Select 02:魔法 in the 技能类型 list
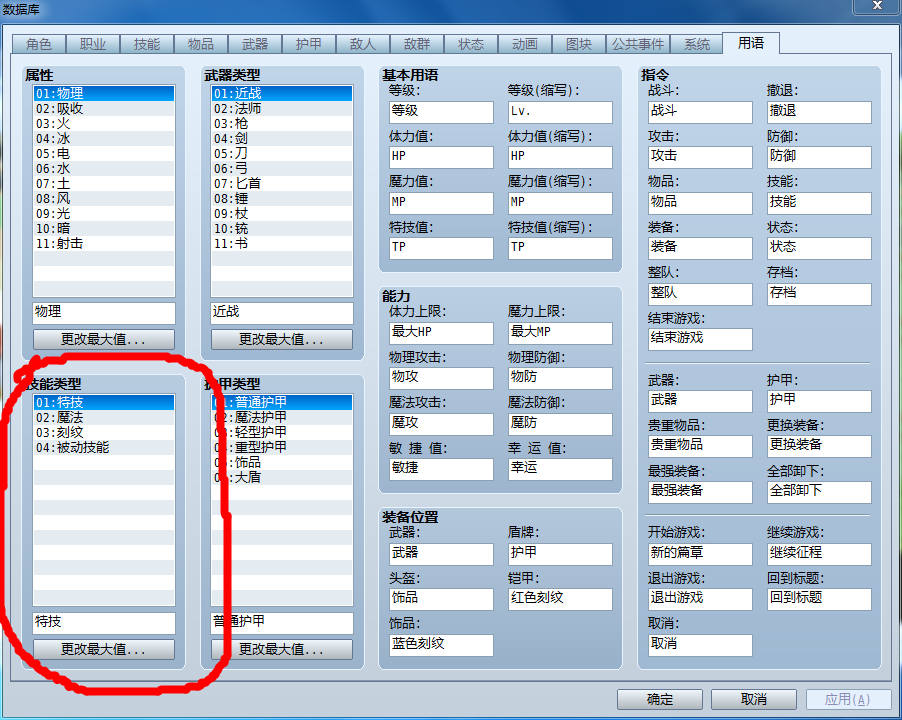Image resolution: width=902 pixels, height=720 pixels. (x=104, y=418)
